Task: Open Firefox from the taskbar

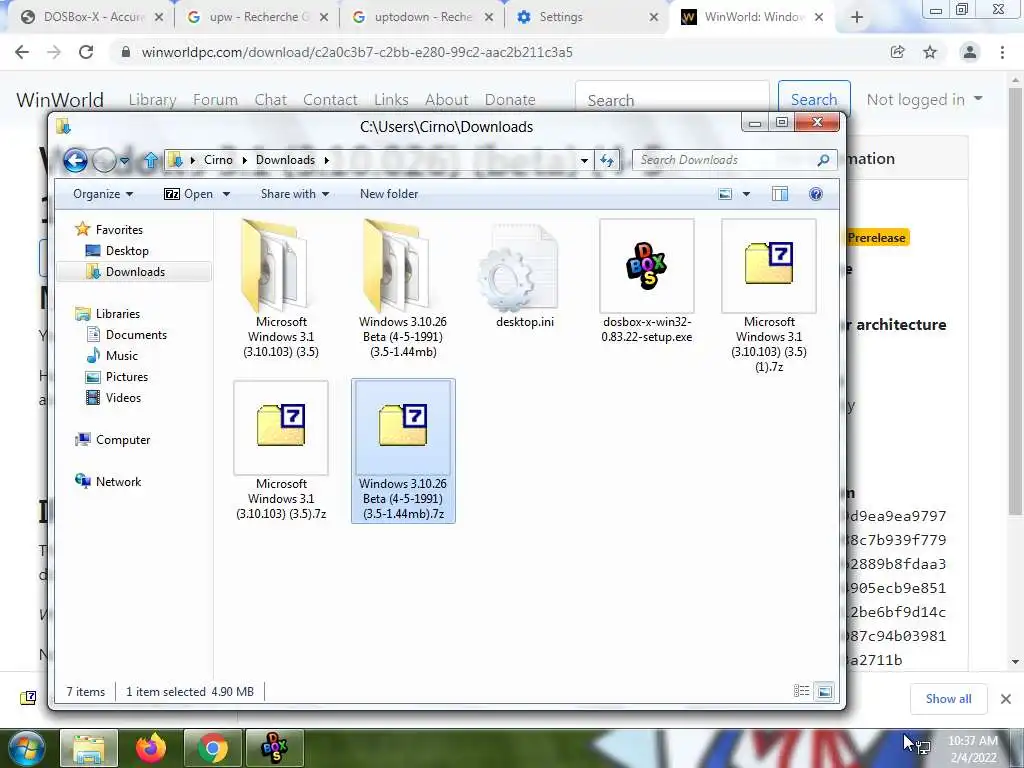Action: (x=151, y=748)
